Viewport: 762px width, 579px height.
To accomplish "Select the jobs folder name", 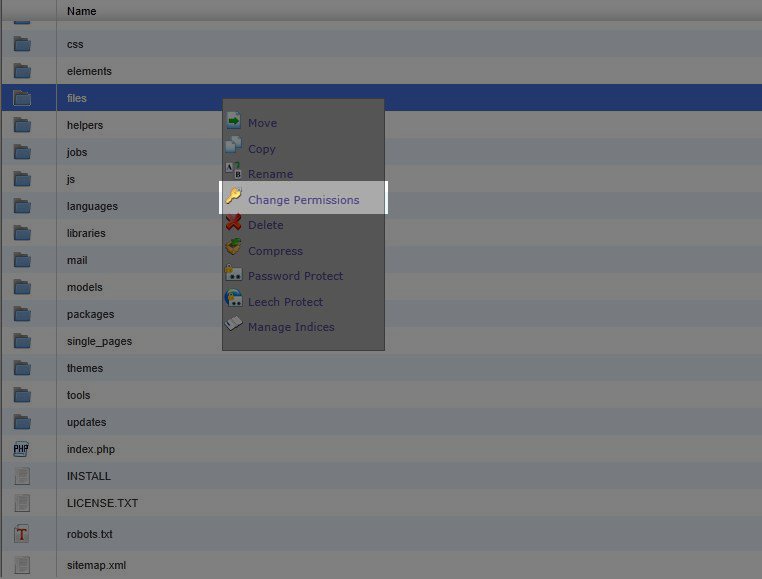I will pyautogui.click(x=77, y=152).
